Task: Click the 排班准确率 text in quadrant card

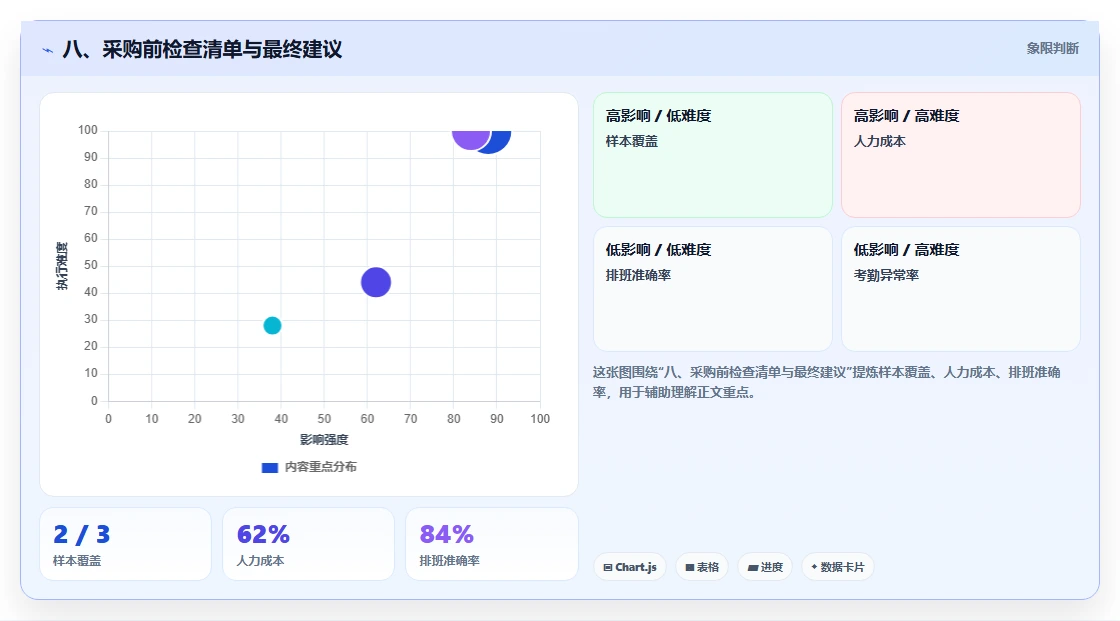Action: click(x=638, y=275)
